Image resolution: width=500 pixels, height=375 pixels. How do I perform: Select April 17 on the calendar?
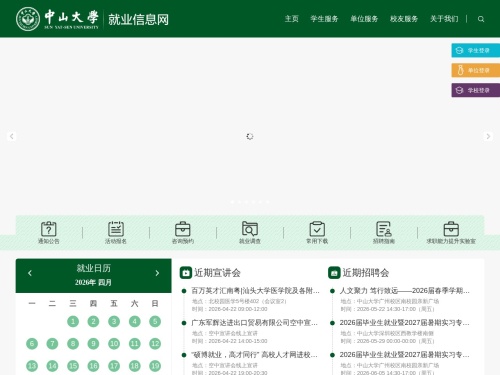(114, 366)
